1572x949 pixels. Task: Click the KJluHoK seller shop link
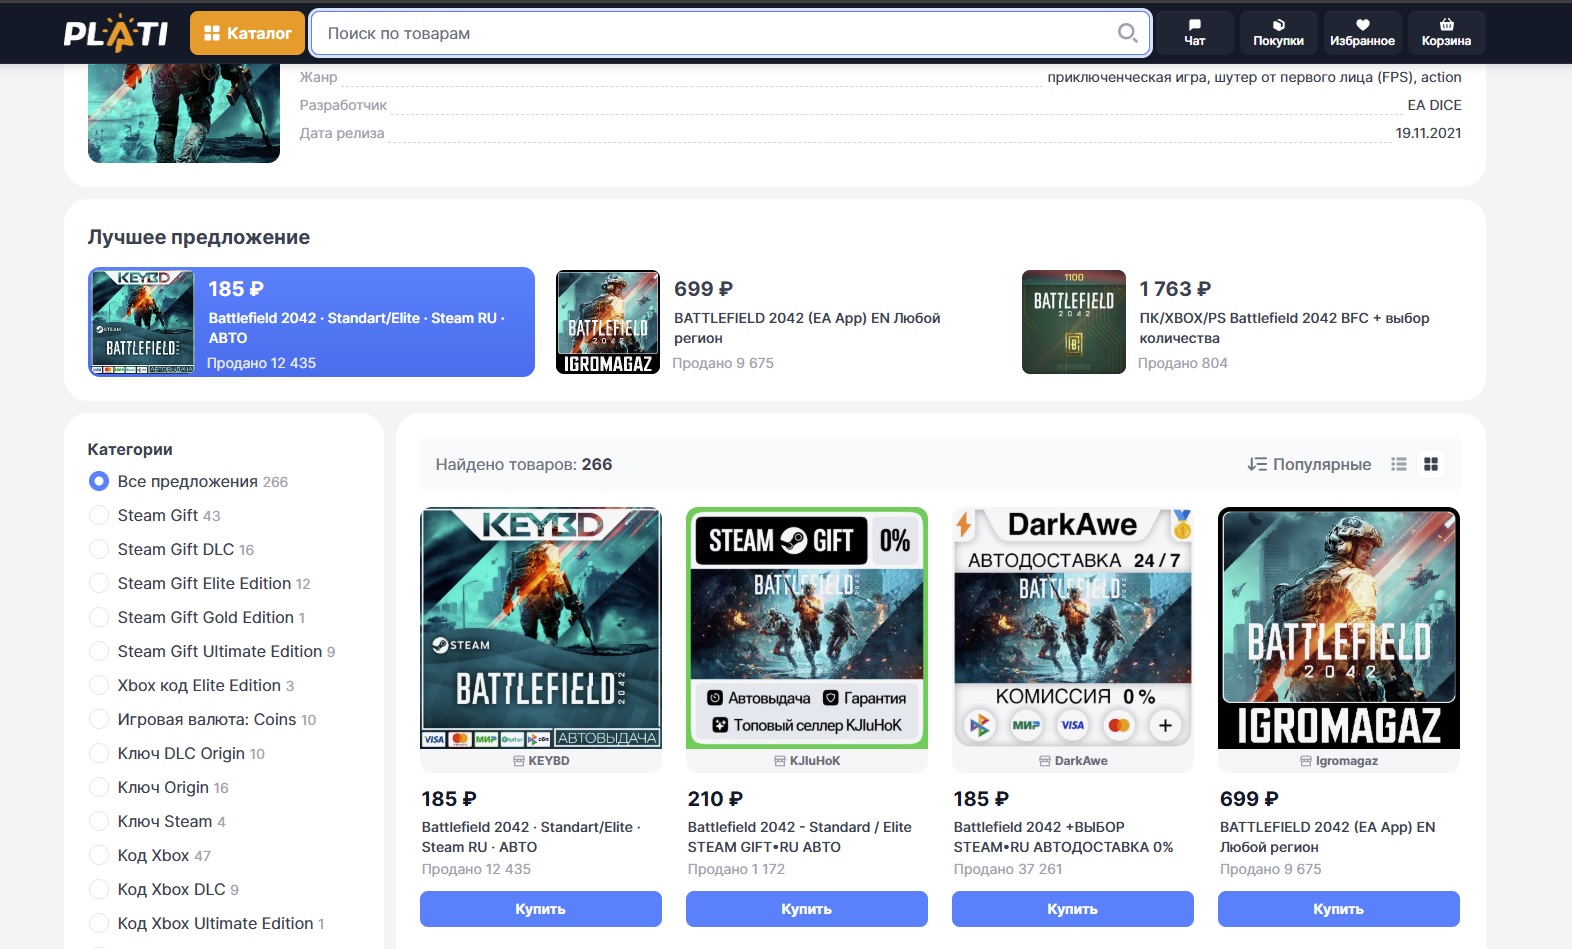(807, 761)
